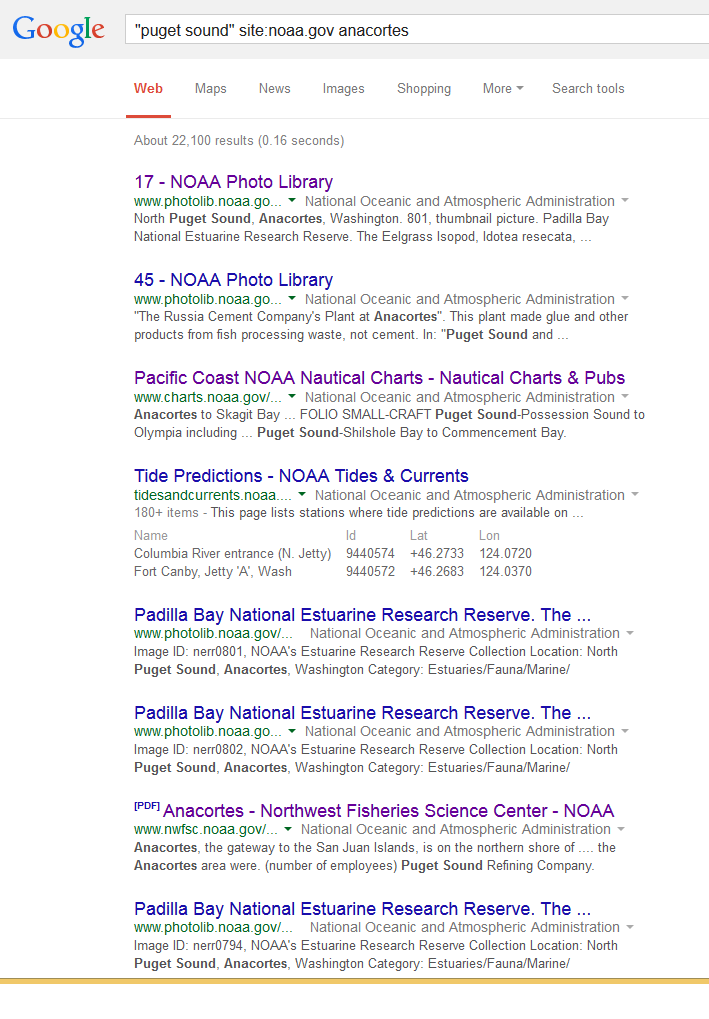
Task: Open gray publisher arrow on nerr0801 result
Action: [630, 634]
